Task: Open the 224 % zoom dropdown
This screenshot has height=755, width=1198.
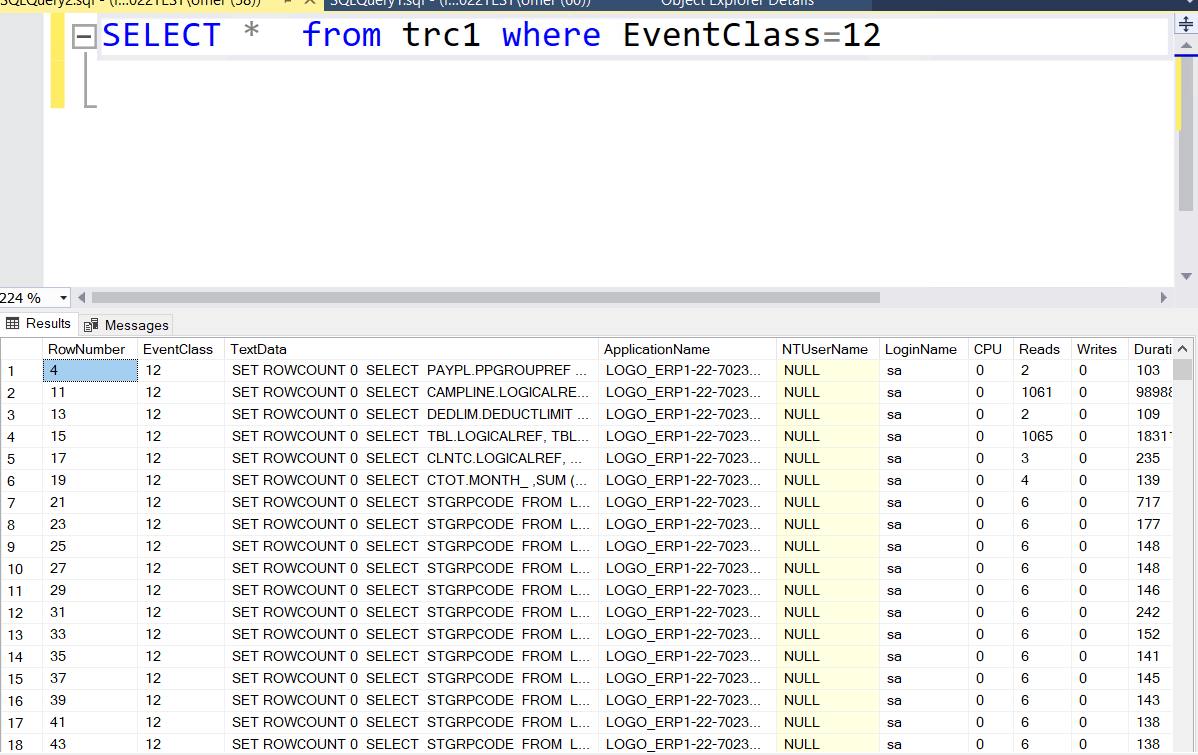Action: (63, 298)
